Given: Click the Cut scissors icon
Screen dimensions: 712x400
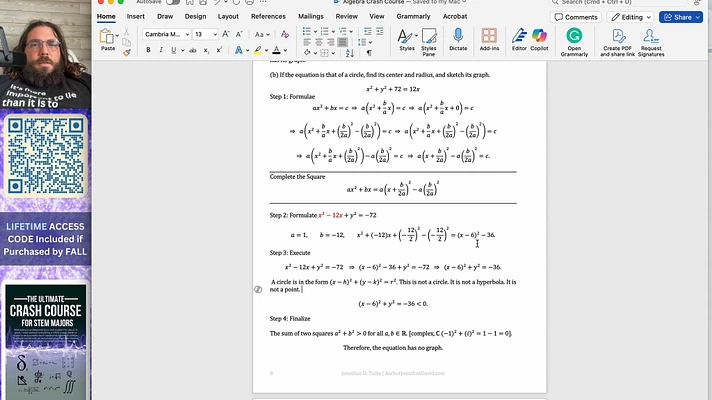Looking at the screenshot, I should (127, 32).
